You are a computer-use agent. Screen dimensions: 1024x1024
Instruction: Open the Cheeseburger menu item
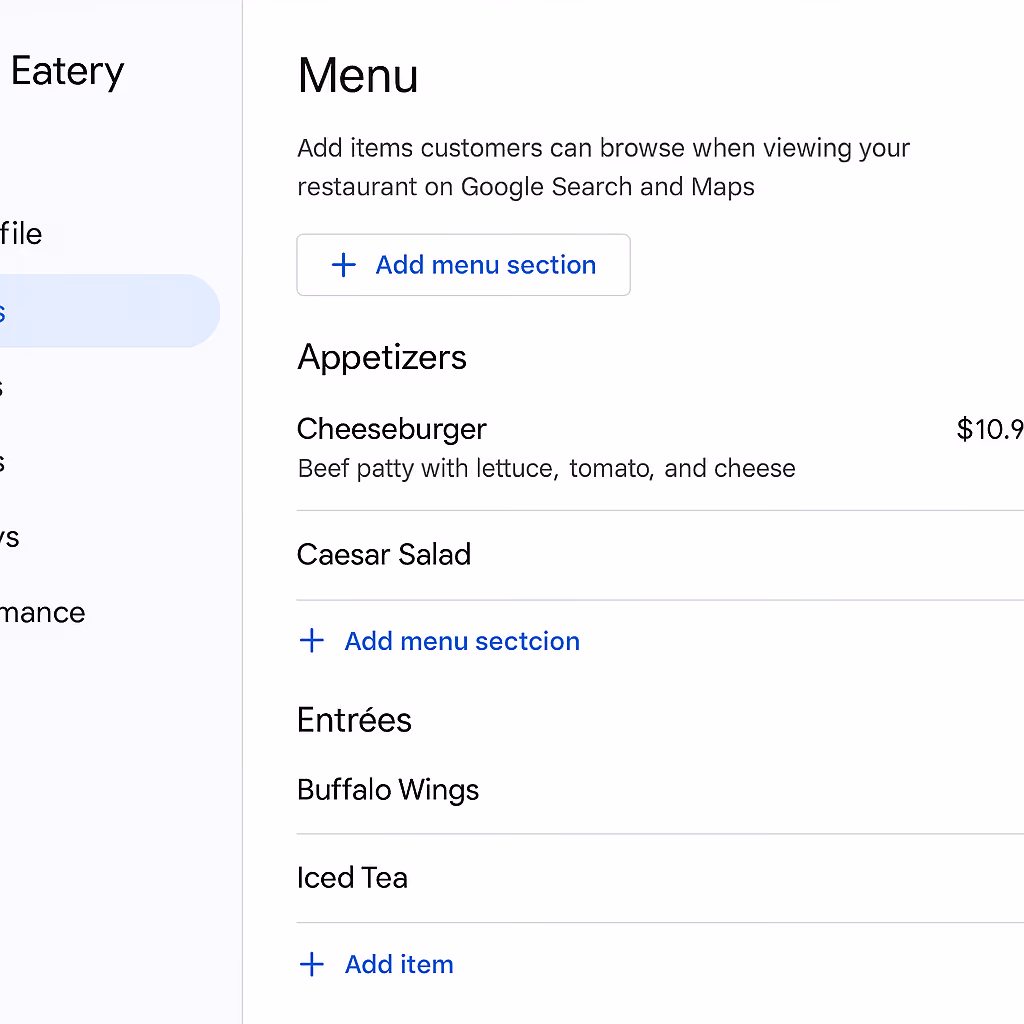coord(660,448)
